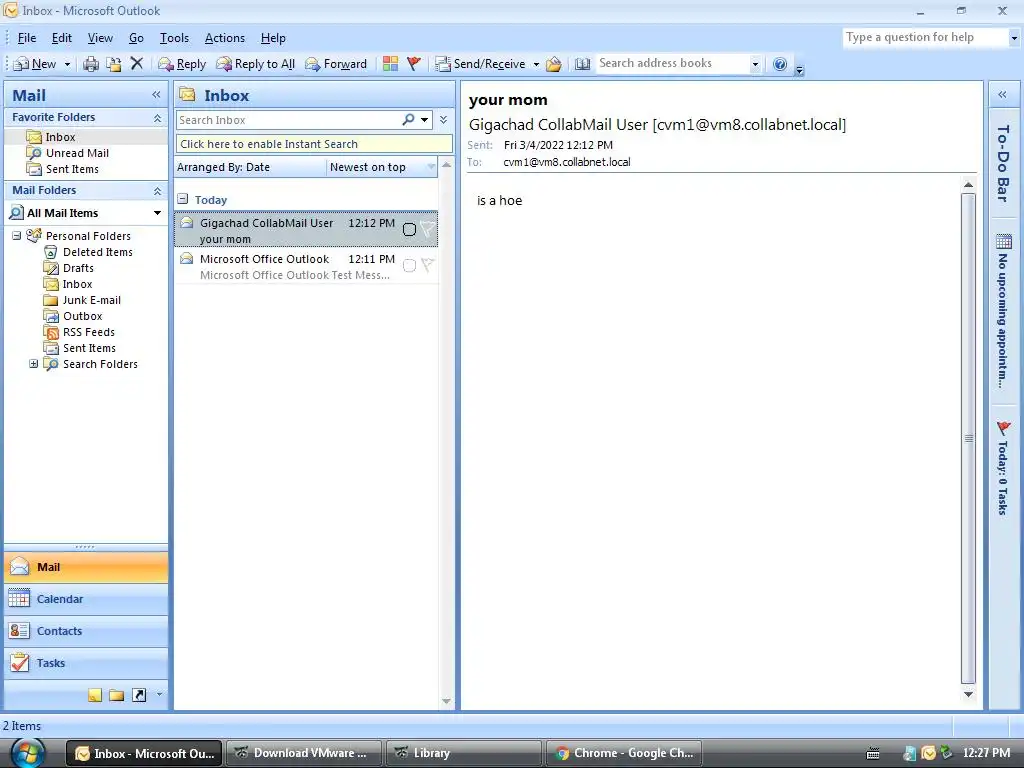The width and height of the screenshot is (1024, 768).
Task: Open the Search Inbox options dropdown arrow
Action: (x=424, y=120)
